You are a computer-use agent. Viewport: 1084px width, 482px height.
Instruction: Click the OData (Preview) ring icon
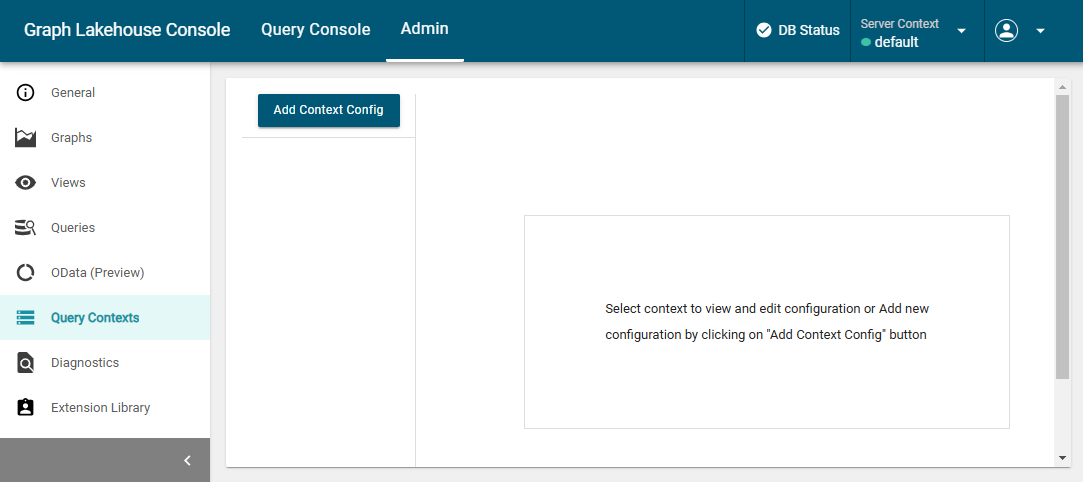point(26,273)
